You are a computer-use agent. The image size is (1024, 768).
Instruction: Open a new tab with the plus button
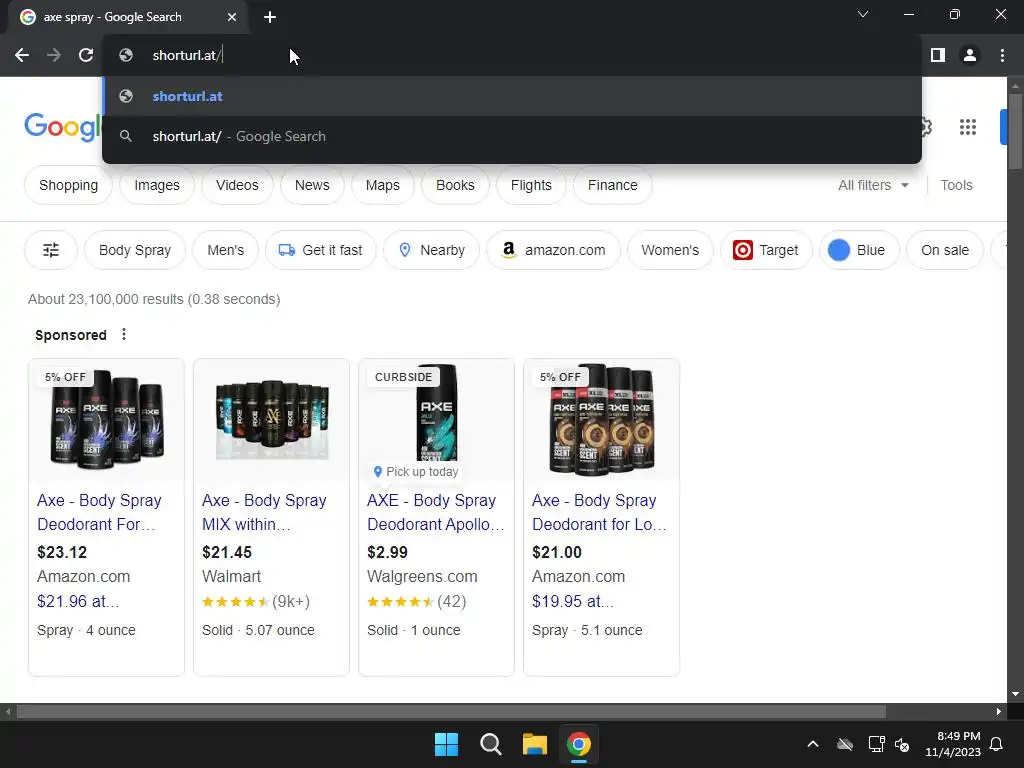[270, 17]
